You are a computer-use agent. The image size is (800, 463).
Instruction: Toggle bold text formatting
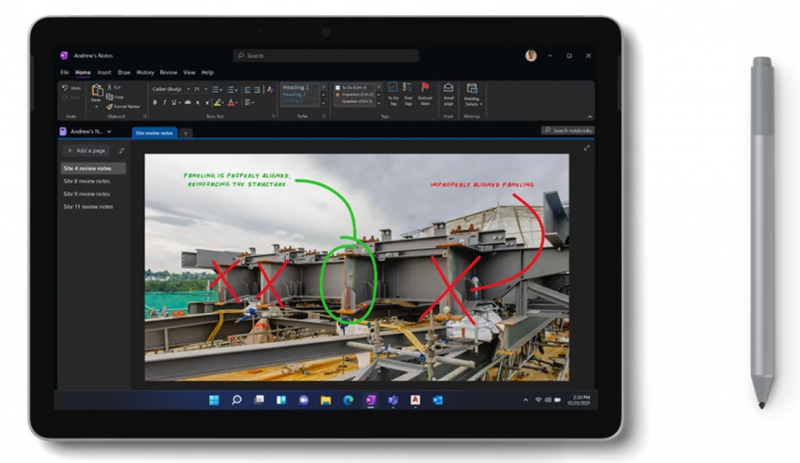pos(155,102)
